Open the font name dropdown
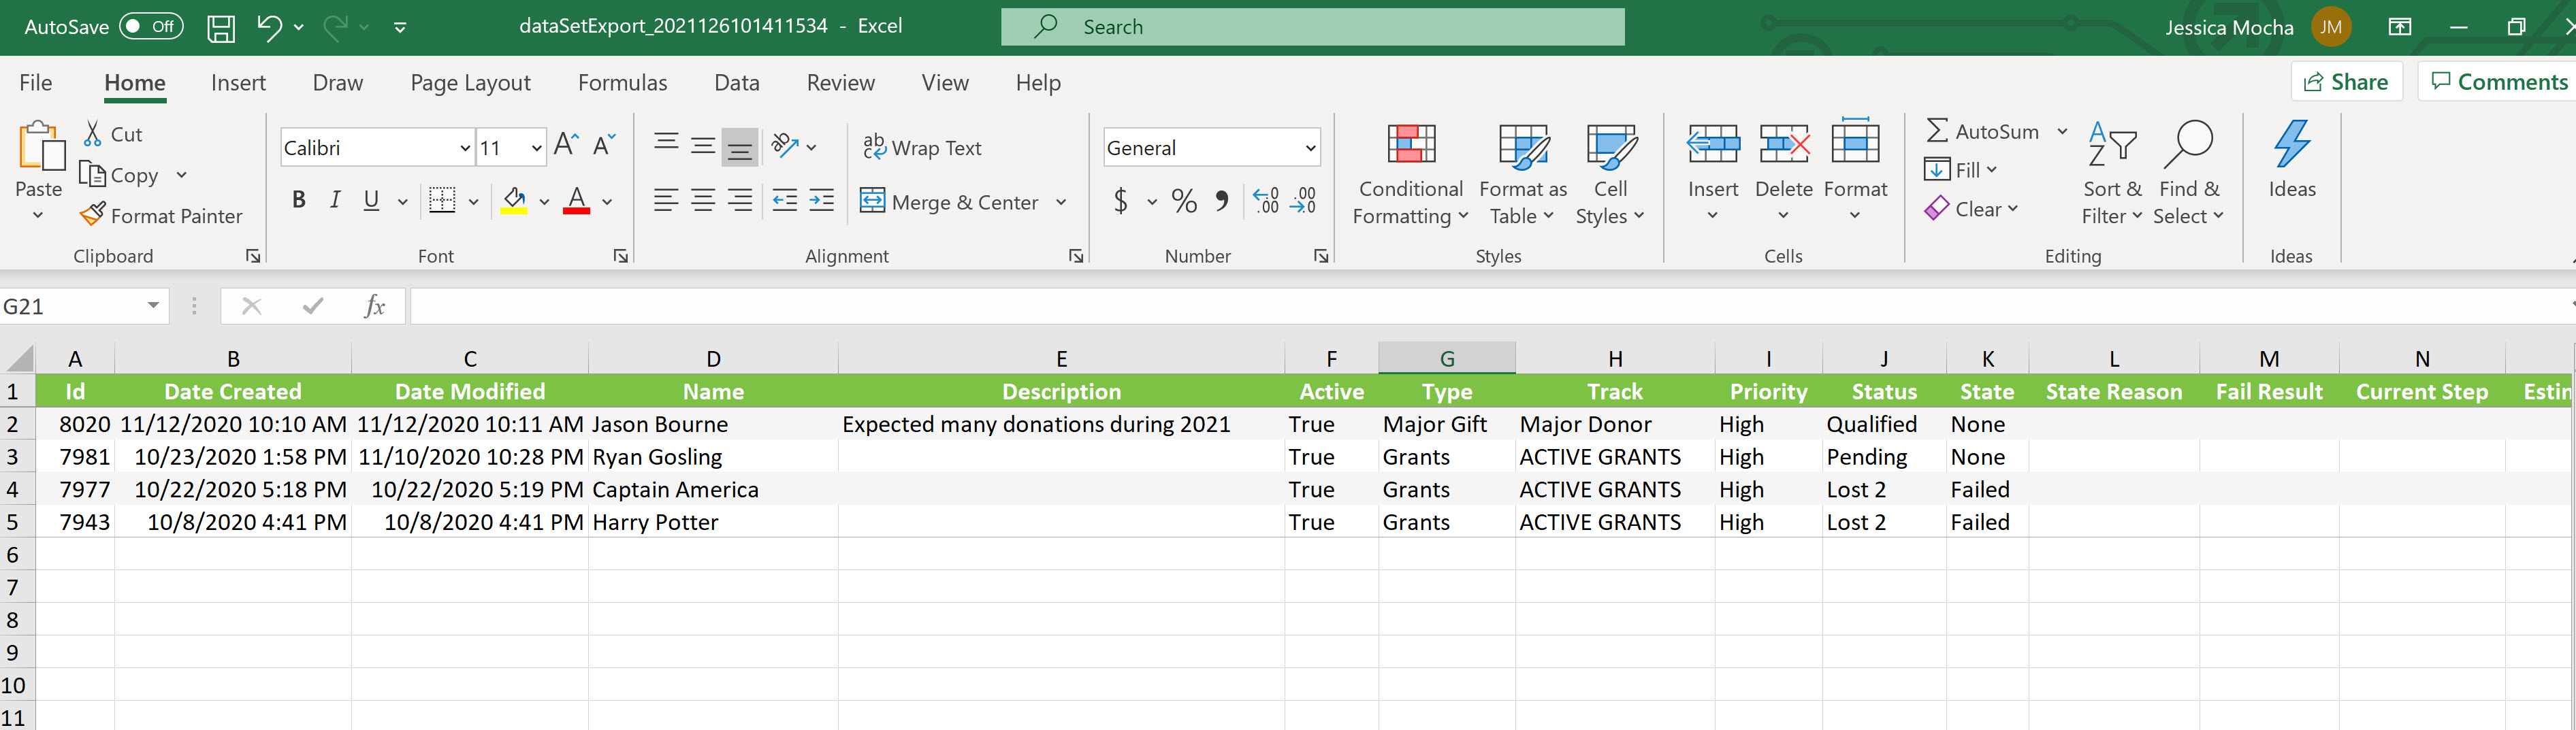 point(465,148)
